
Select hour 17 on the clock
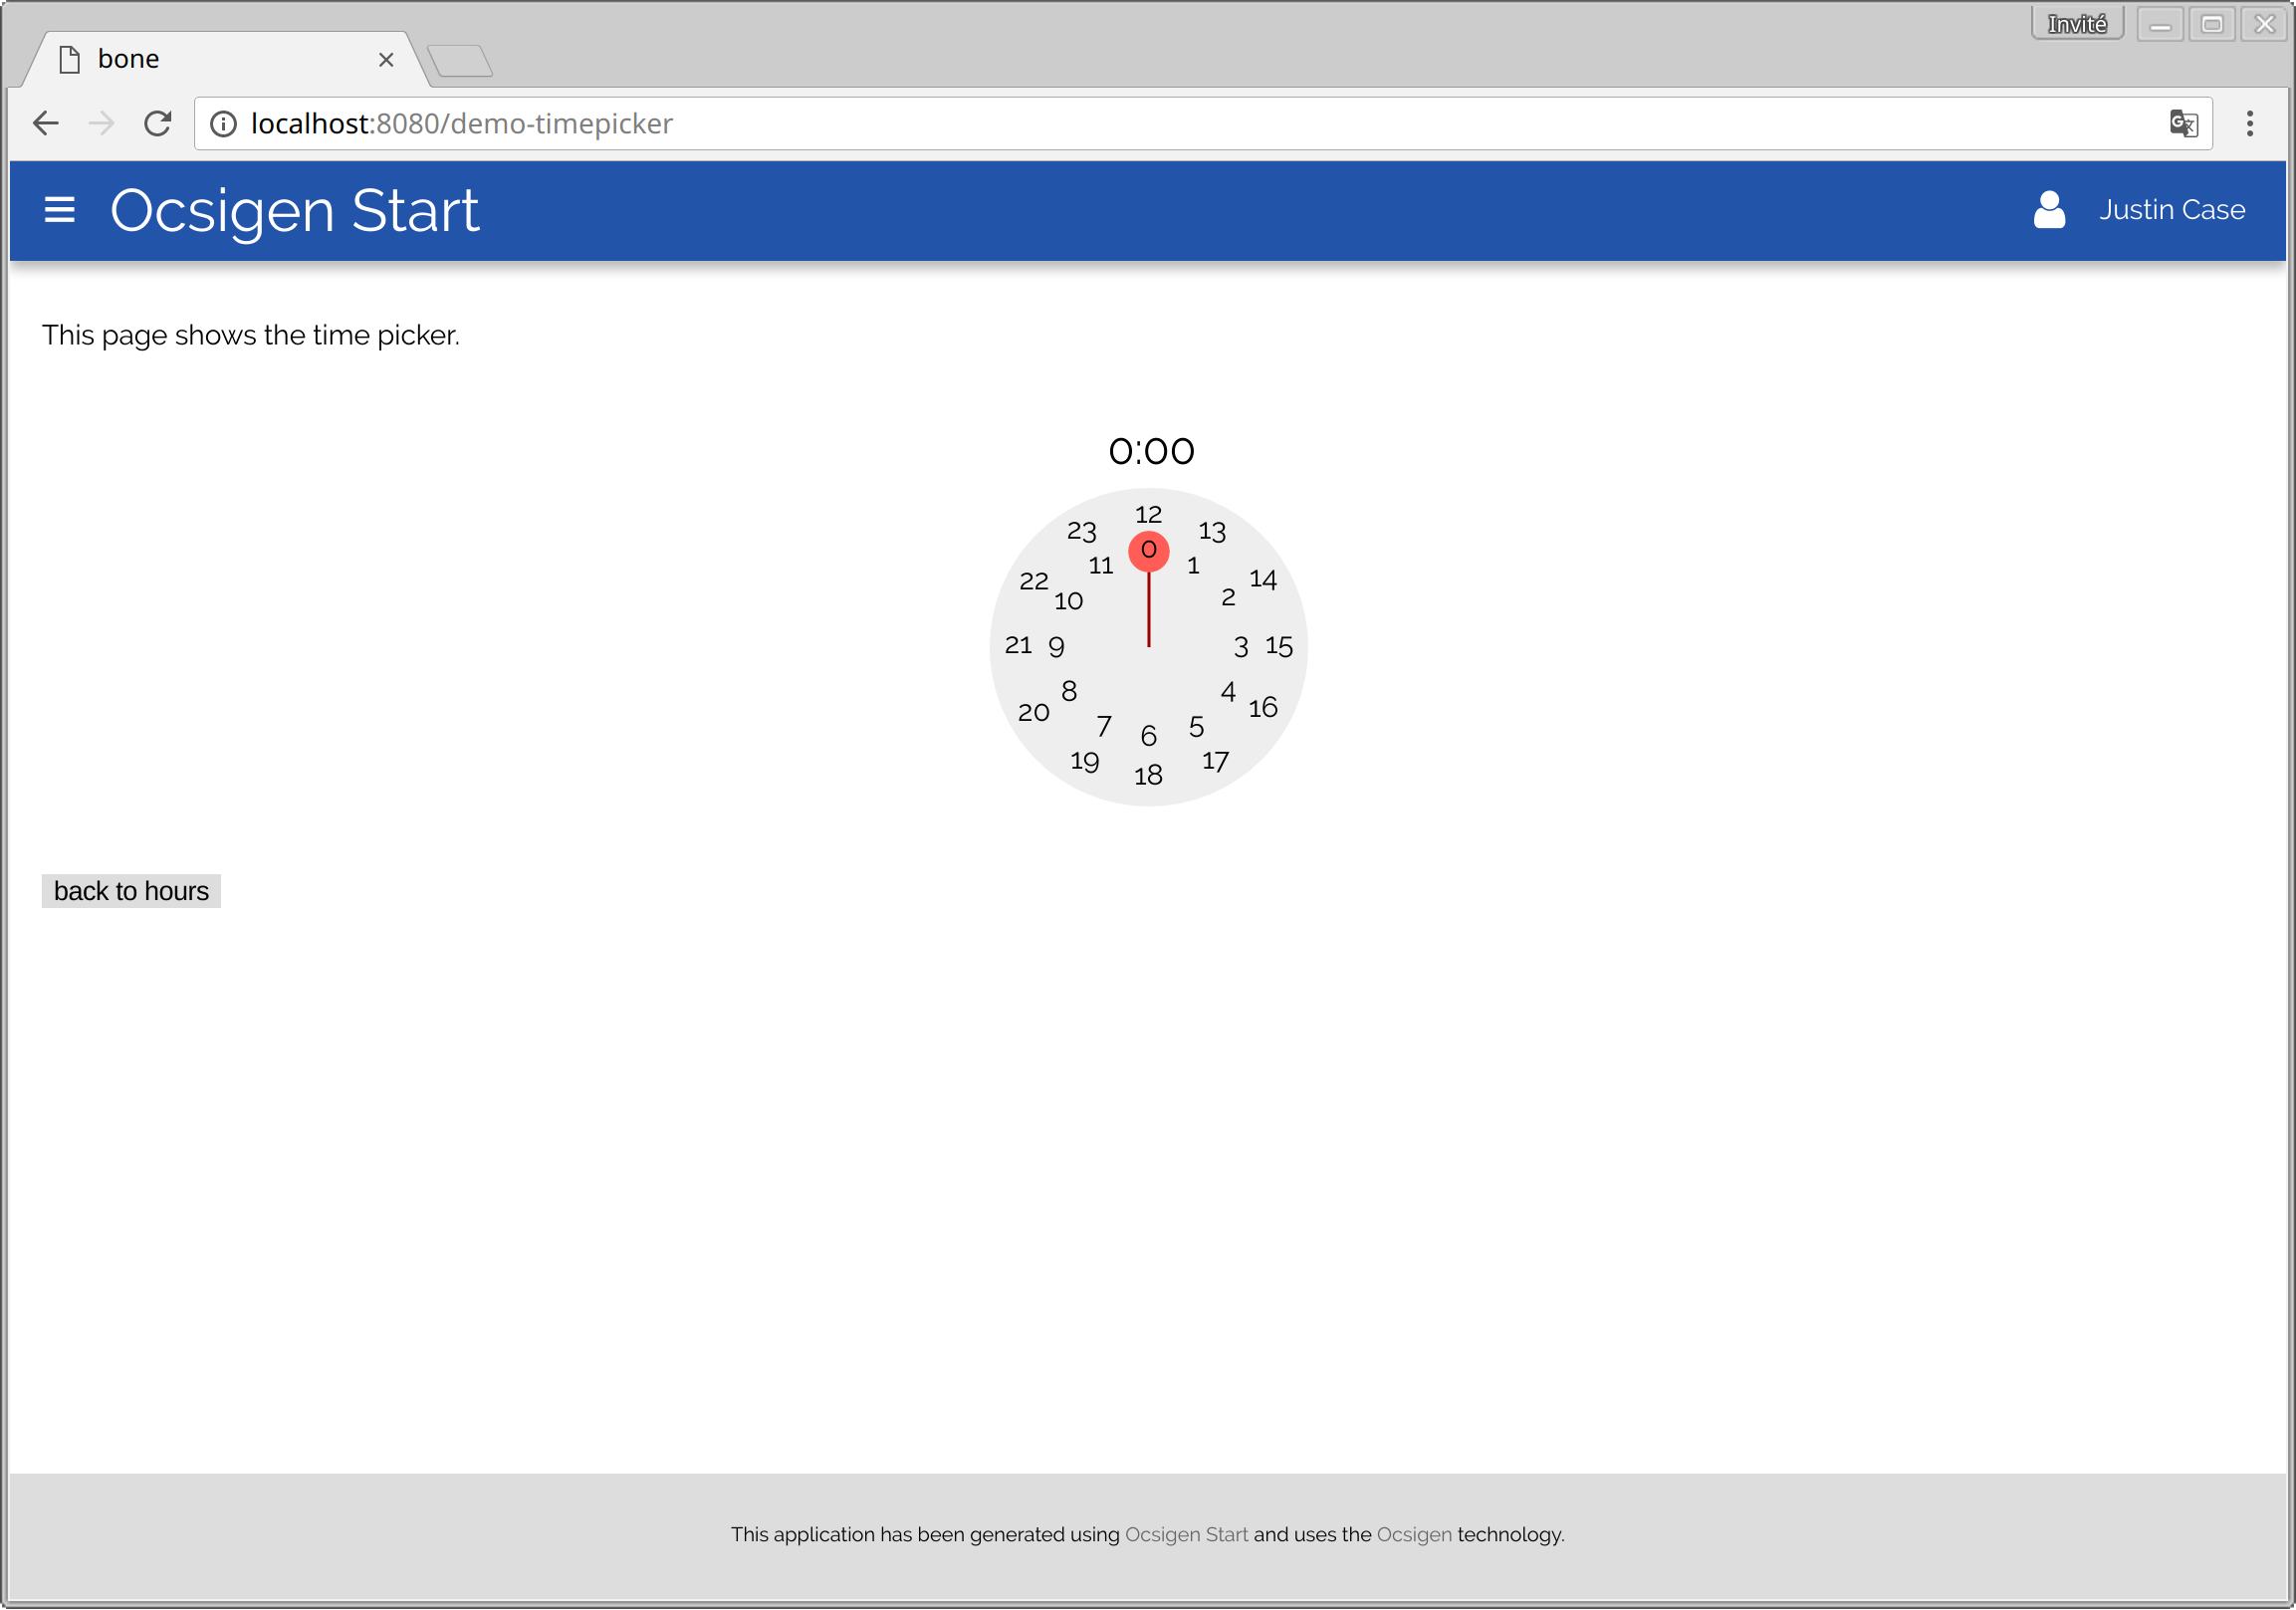pyautogui.click(x=1215, y=761)
